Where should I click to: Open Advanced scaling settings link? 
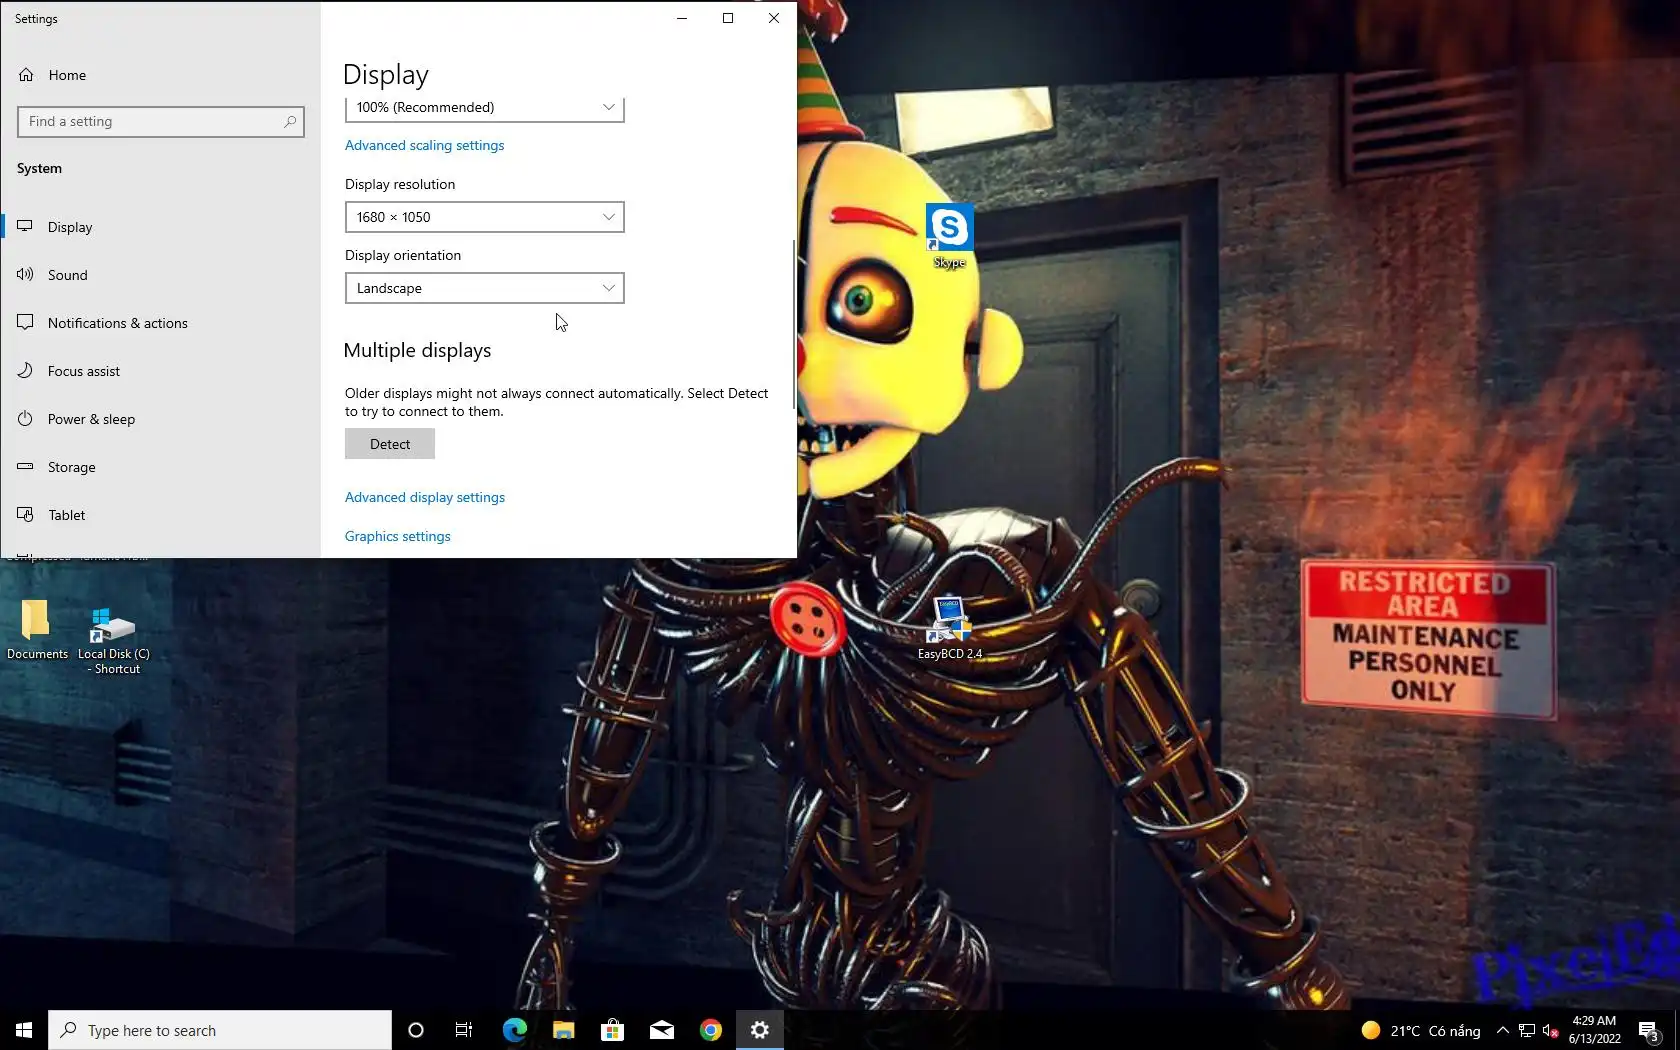tap(424, 145)
